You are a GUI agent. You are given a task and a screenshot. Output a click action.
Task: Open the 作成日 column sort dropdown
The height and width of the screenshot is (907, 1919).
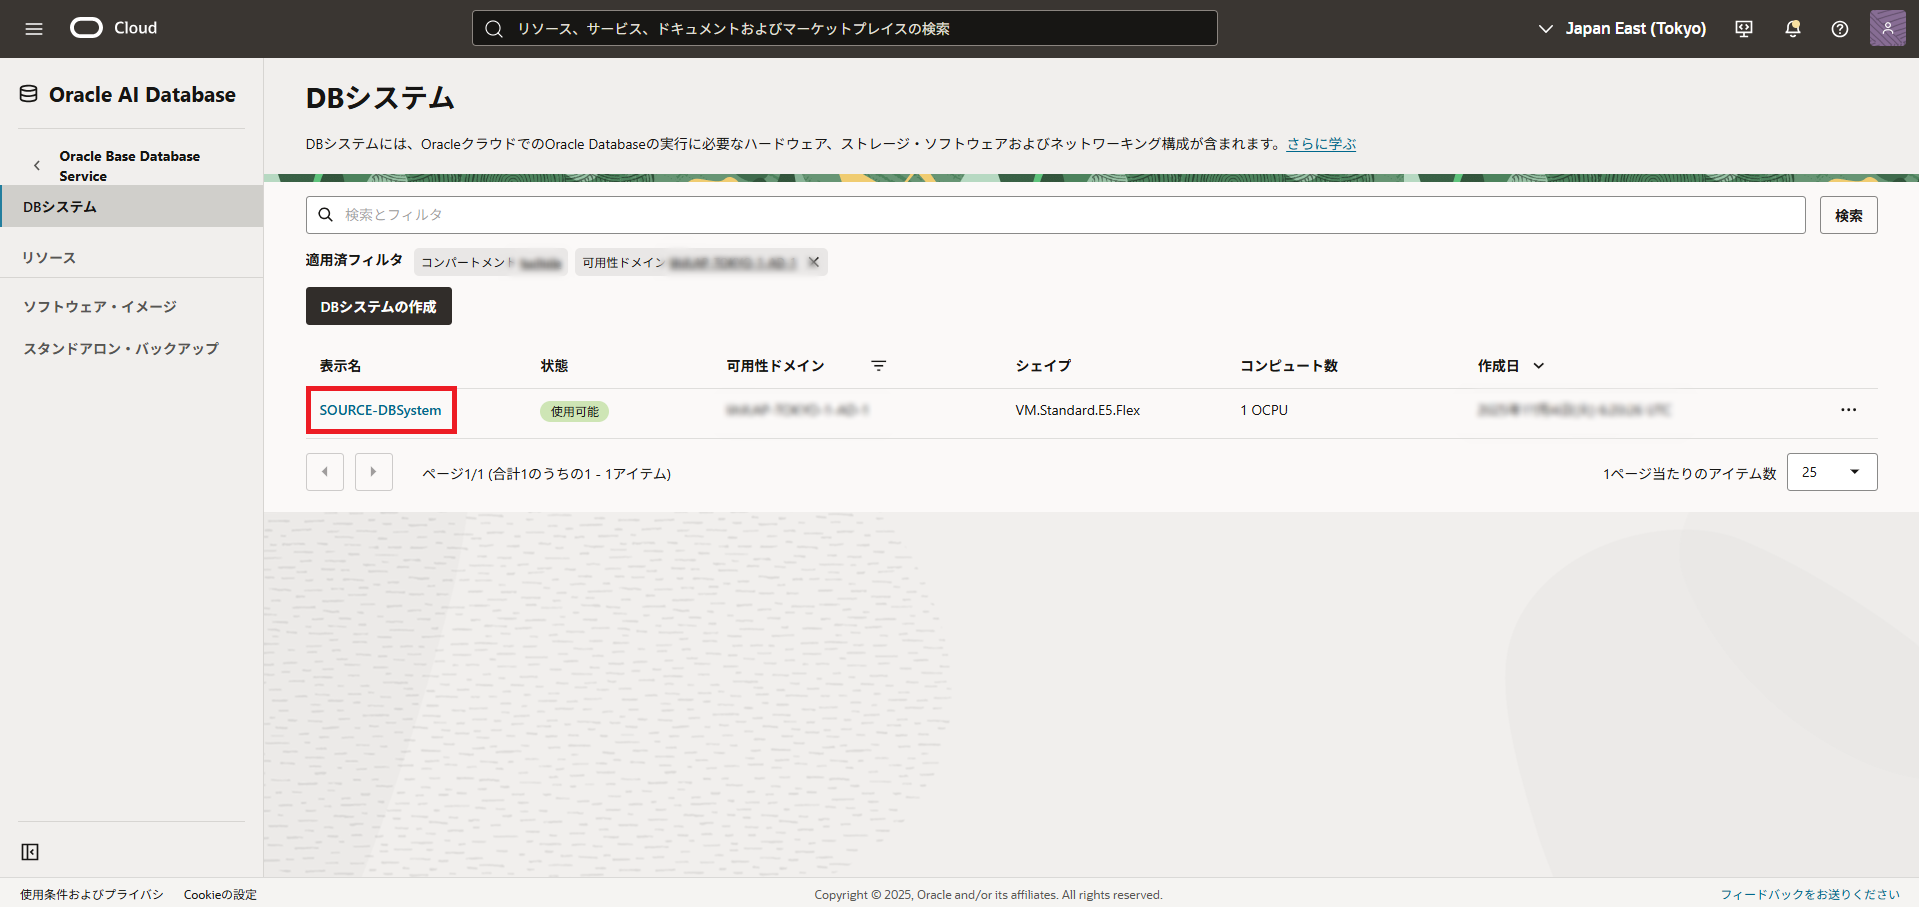(1539, 365)
